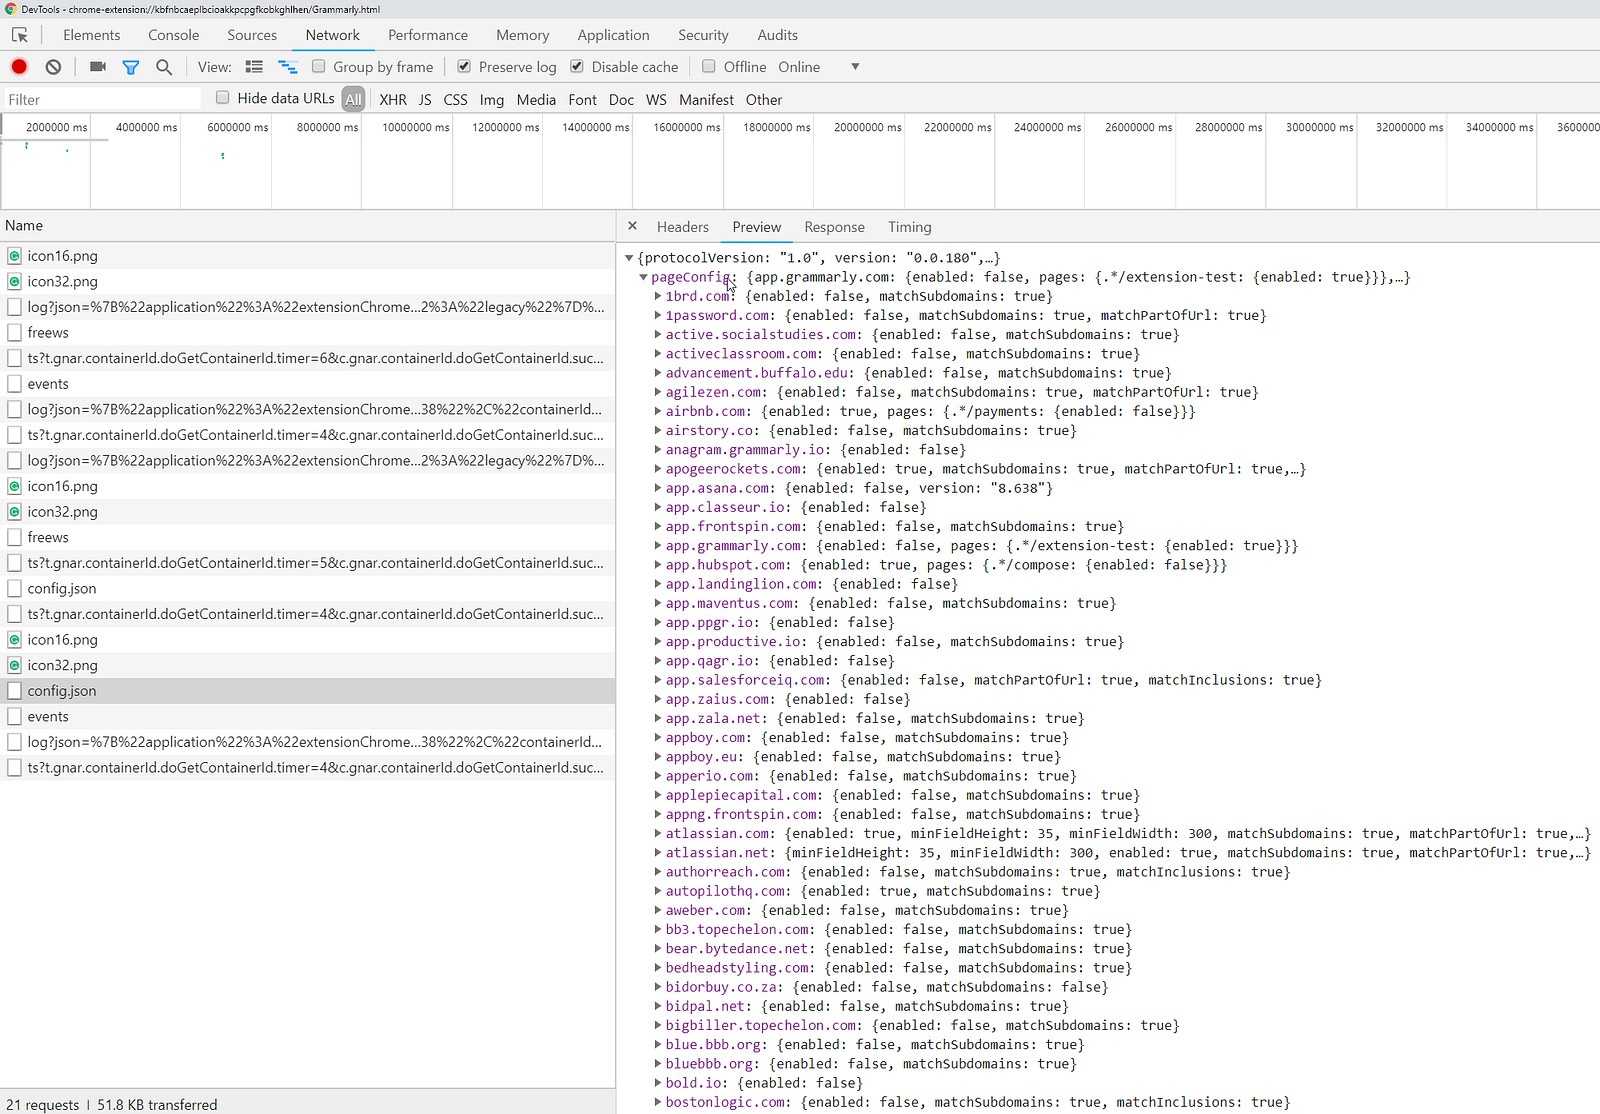Click in the Filter text field
The width and height of the screenshot is (1600, 1114).
[100, 99]
